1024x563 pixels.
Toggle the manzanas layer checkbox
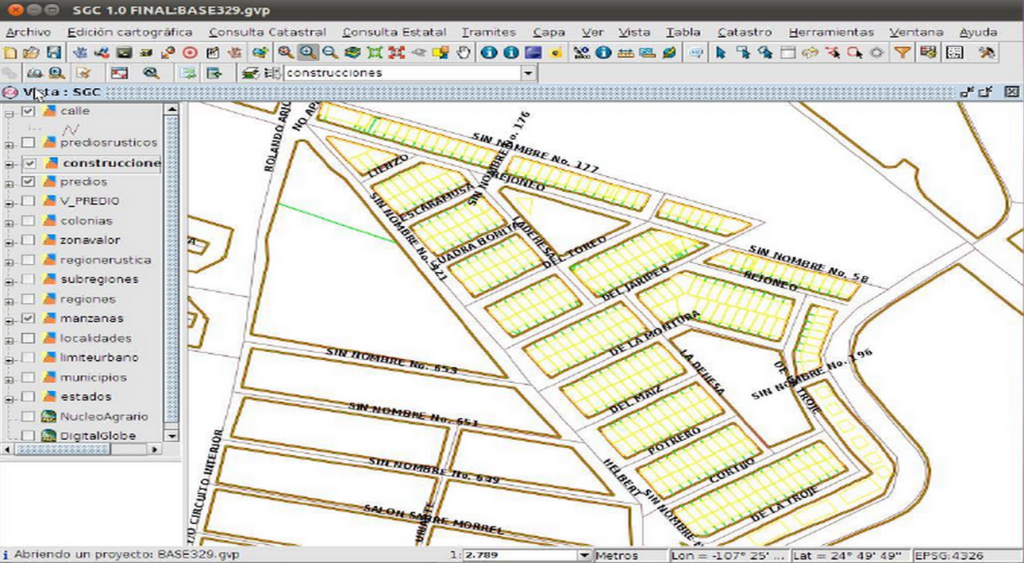click(27, 319)
